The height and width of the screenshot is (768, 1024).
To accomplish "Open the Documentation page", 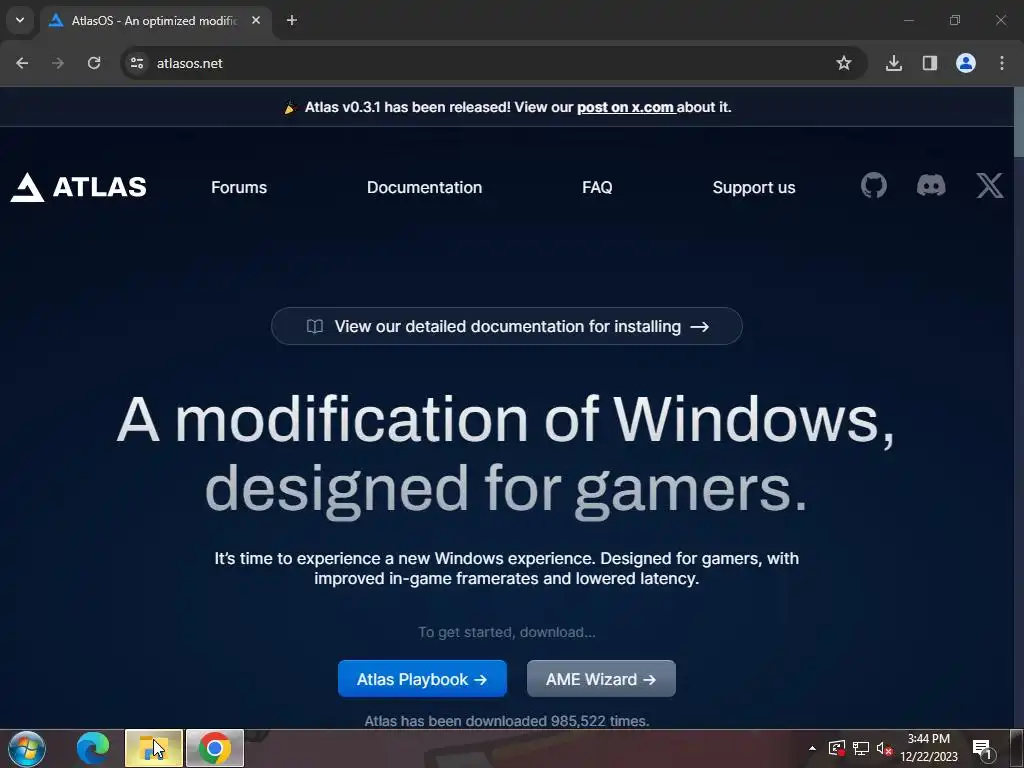I will coord(424,187).
